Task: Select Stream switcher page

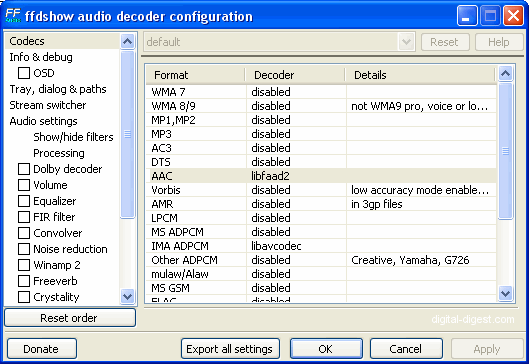Action: click(x=48, y=105)
